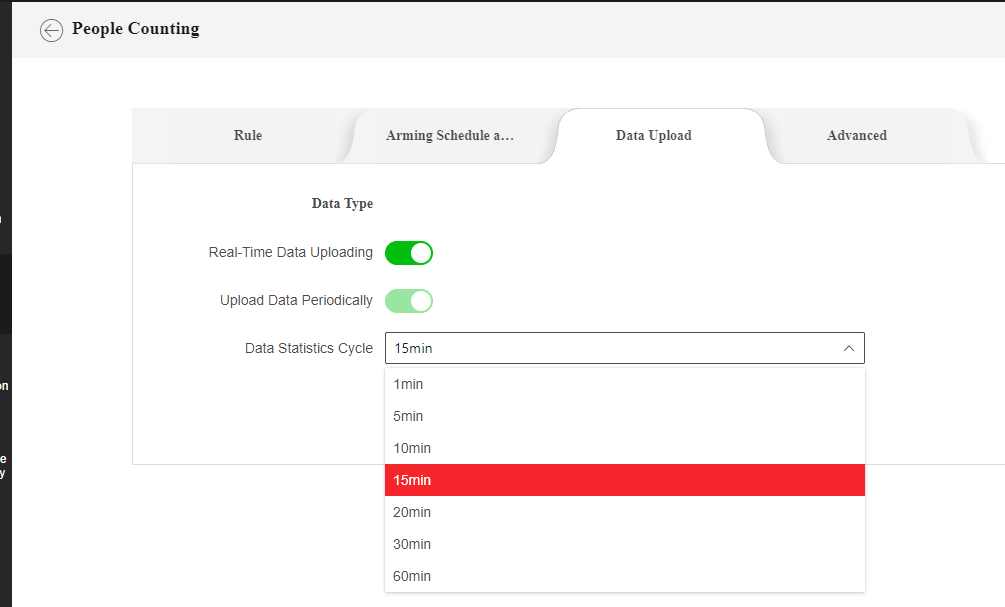The height and width of the screenshot is (607, 1005).
Task: Select the 60min cycle option
Action: click(x=411, y=576)
